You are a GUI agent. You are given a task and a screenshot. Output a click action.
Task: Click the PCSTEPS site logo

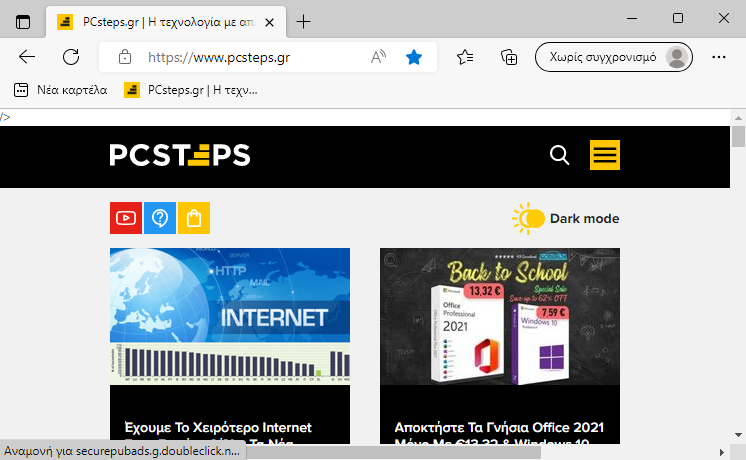pyautogui.click(x=180, y=155)
